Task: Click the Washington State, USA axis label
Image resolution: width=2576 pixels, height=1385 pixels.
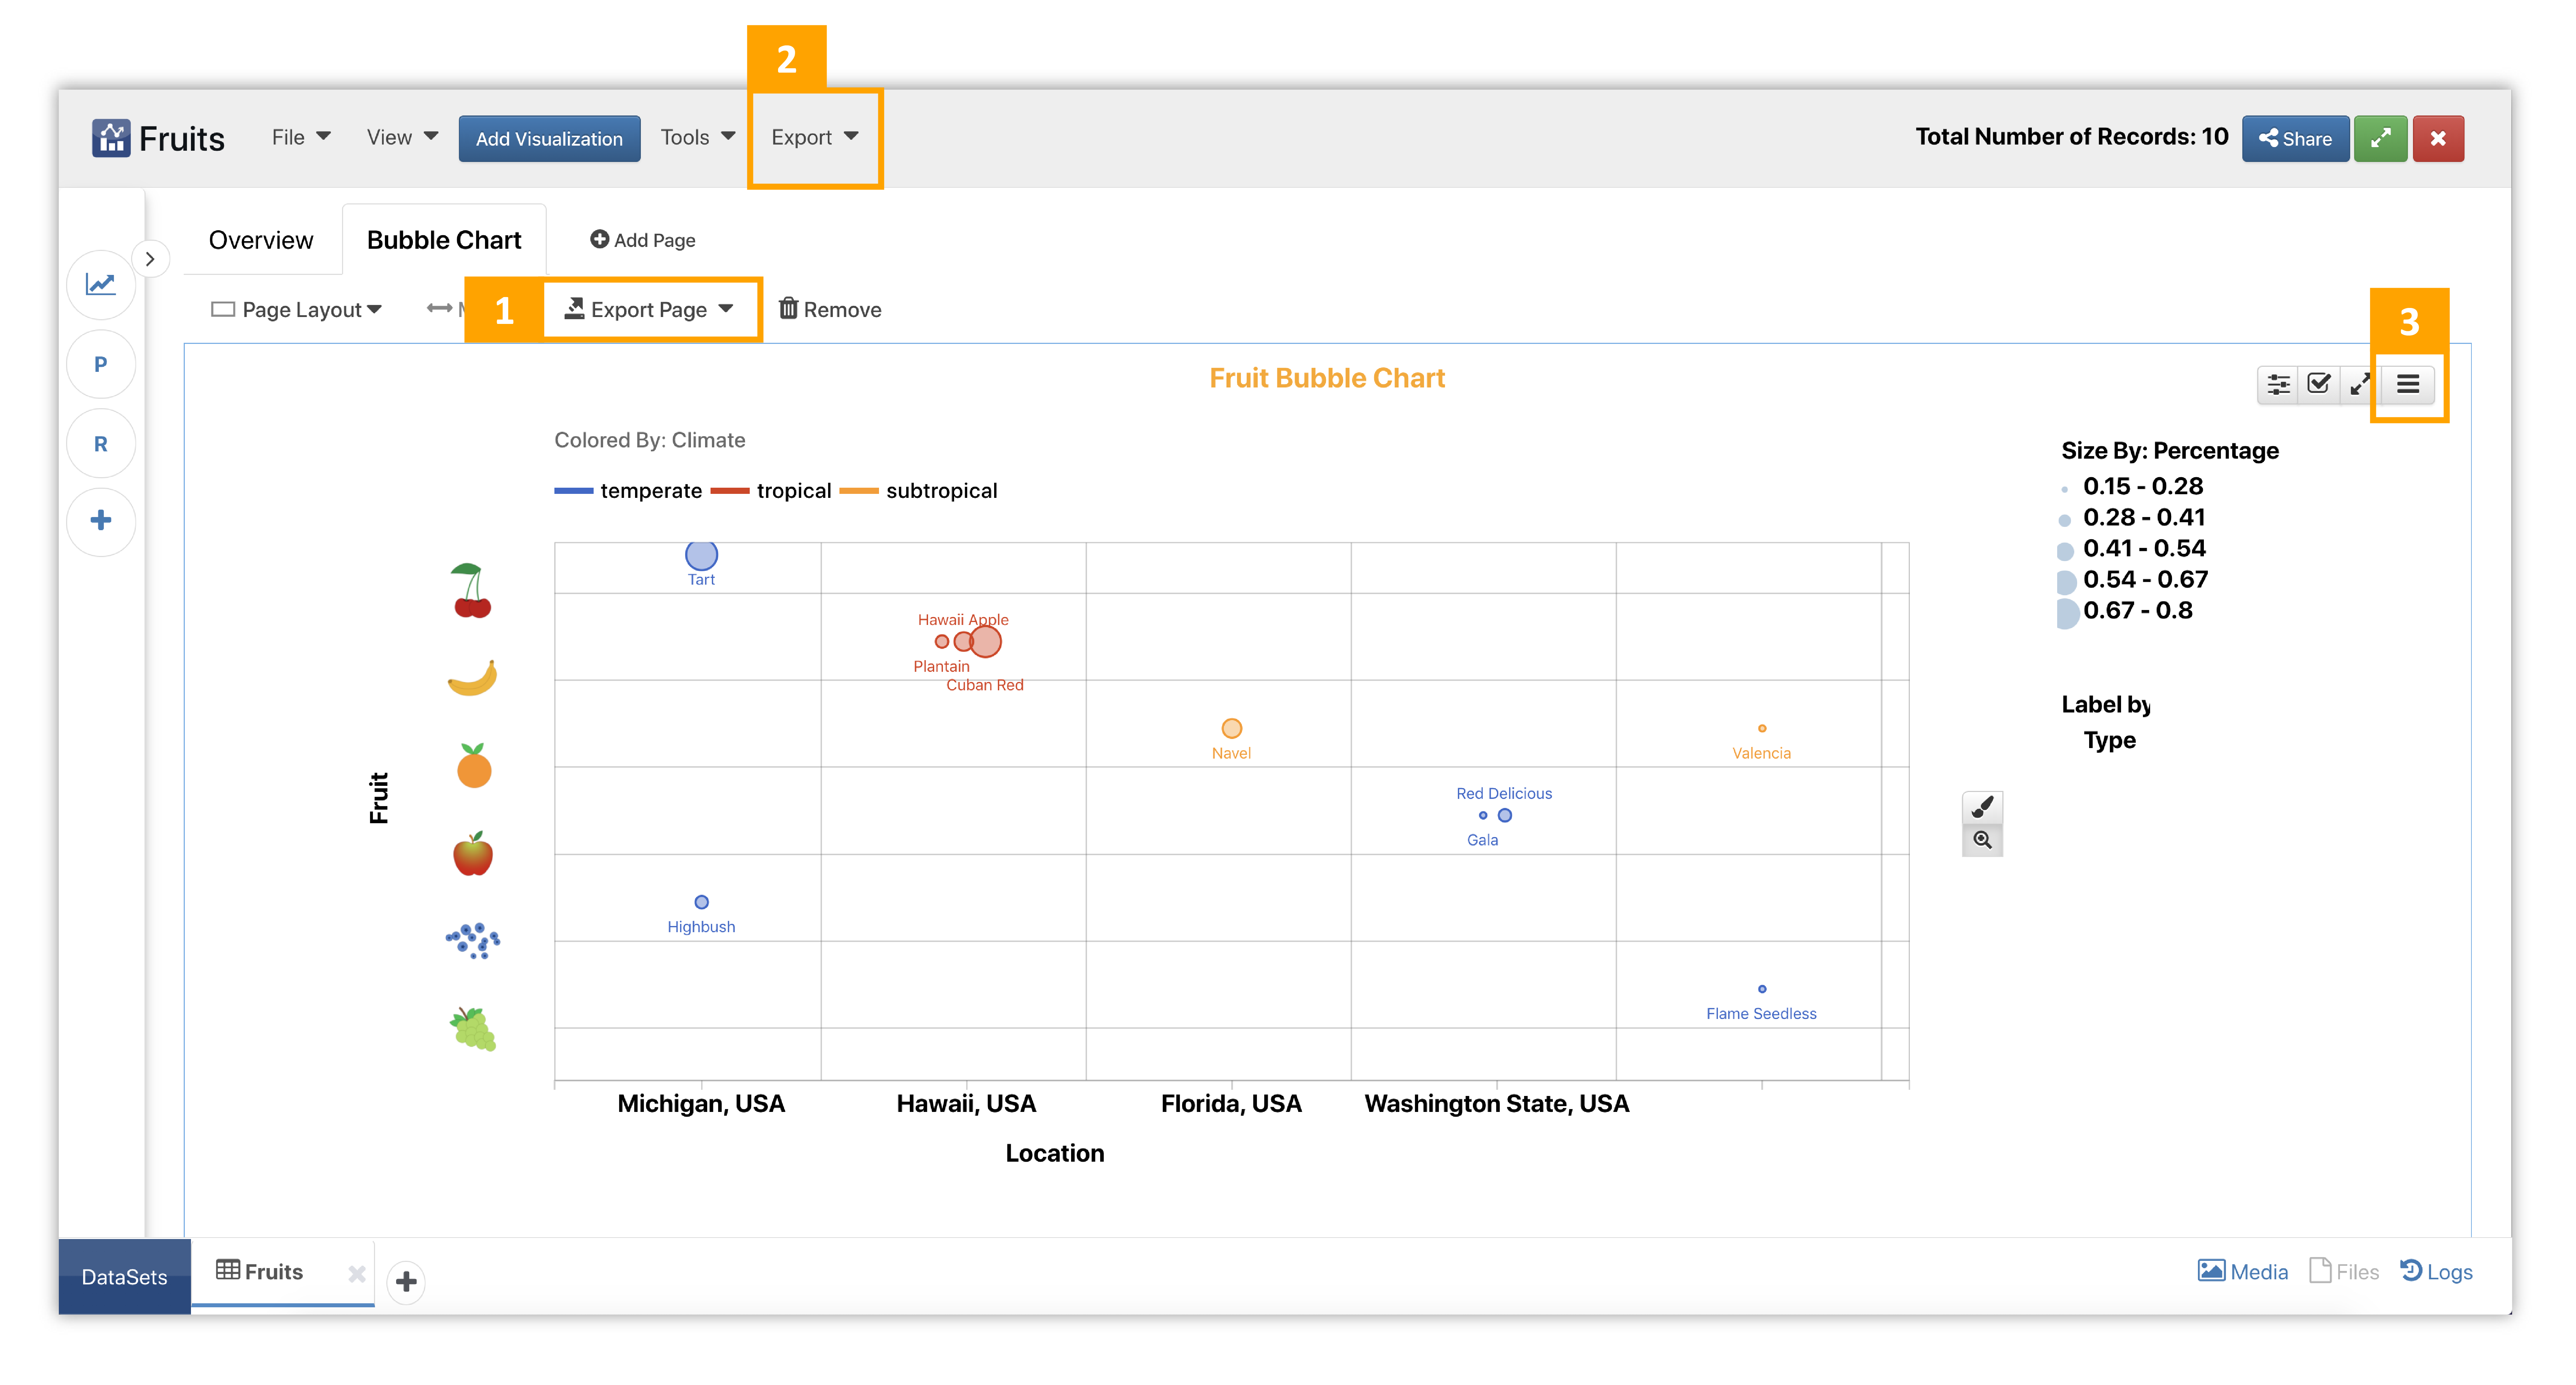Action: (1497, 1104)
